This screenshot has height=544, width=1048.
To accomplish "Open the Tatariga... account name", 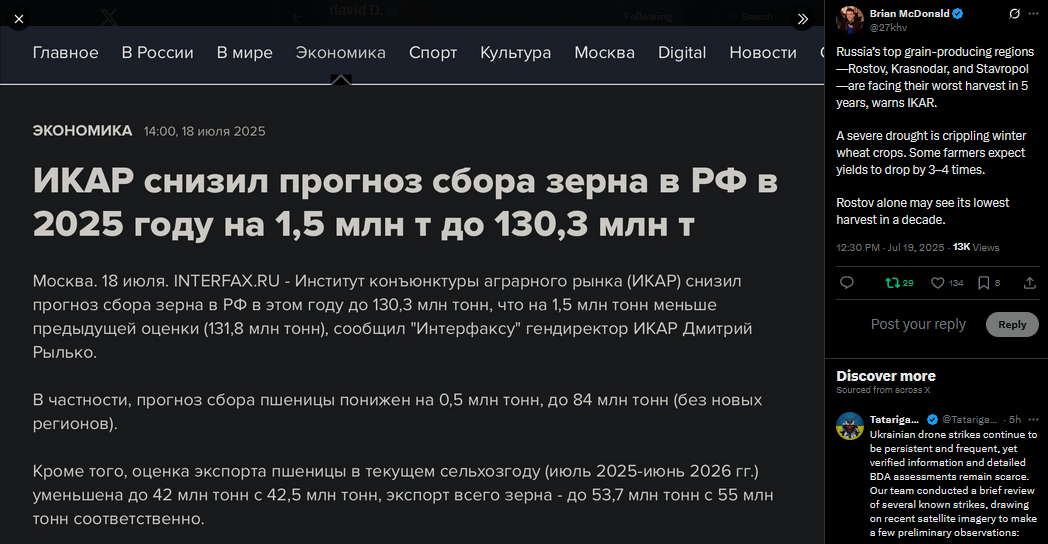I will pyautogui.click(x=894, y=420).
